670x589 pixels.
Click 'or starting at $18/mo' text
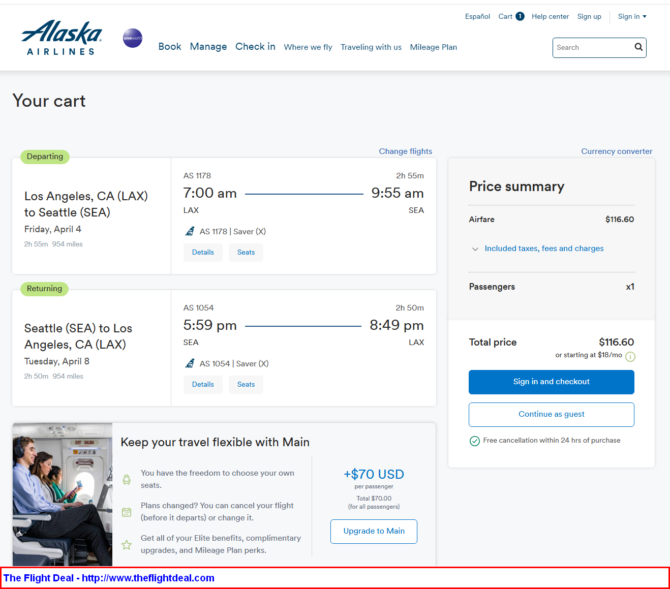coord(588,355)
